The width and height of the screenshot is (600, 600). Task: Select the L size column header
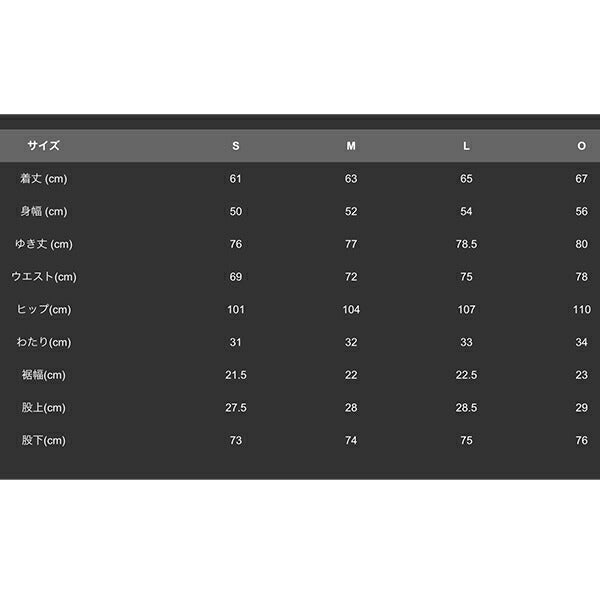pyautogui.click(x=466, y=146)
